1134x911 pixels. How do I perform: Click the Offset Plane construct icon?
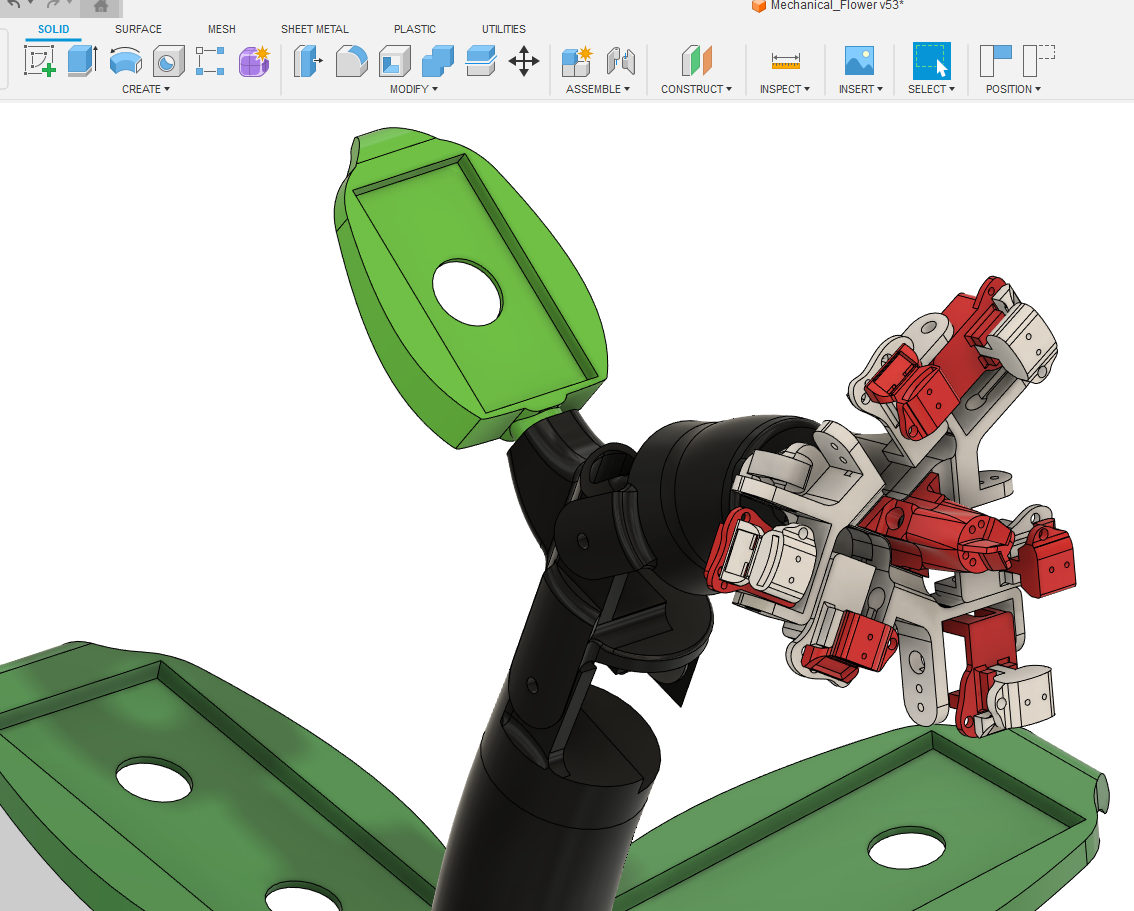pos(696,61)
